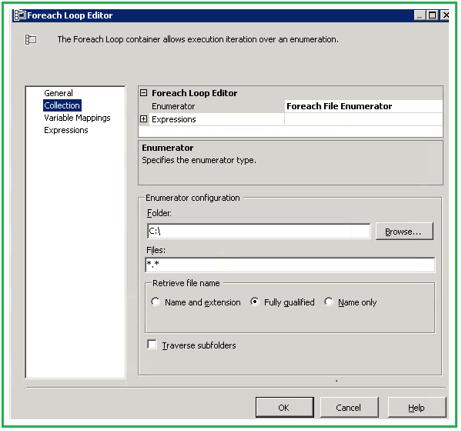
Task: Select the Enumerator property label
Action: [173, 106]
